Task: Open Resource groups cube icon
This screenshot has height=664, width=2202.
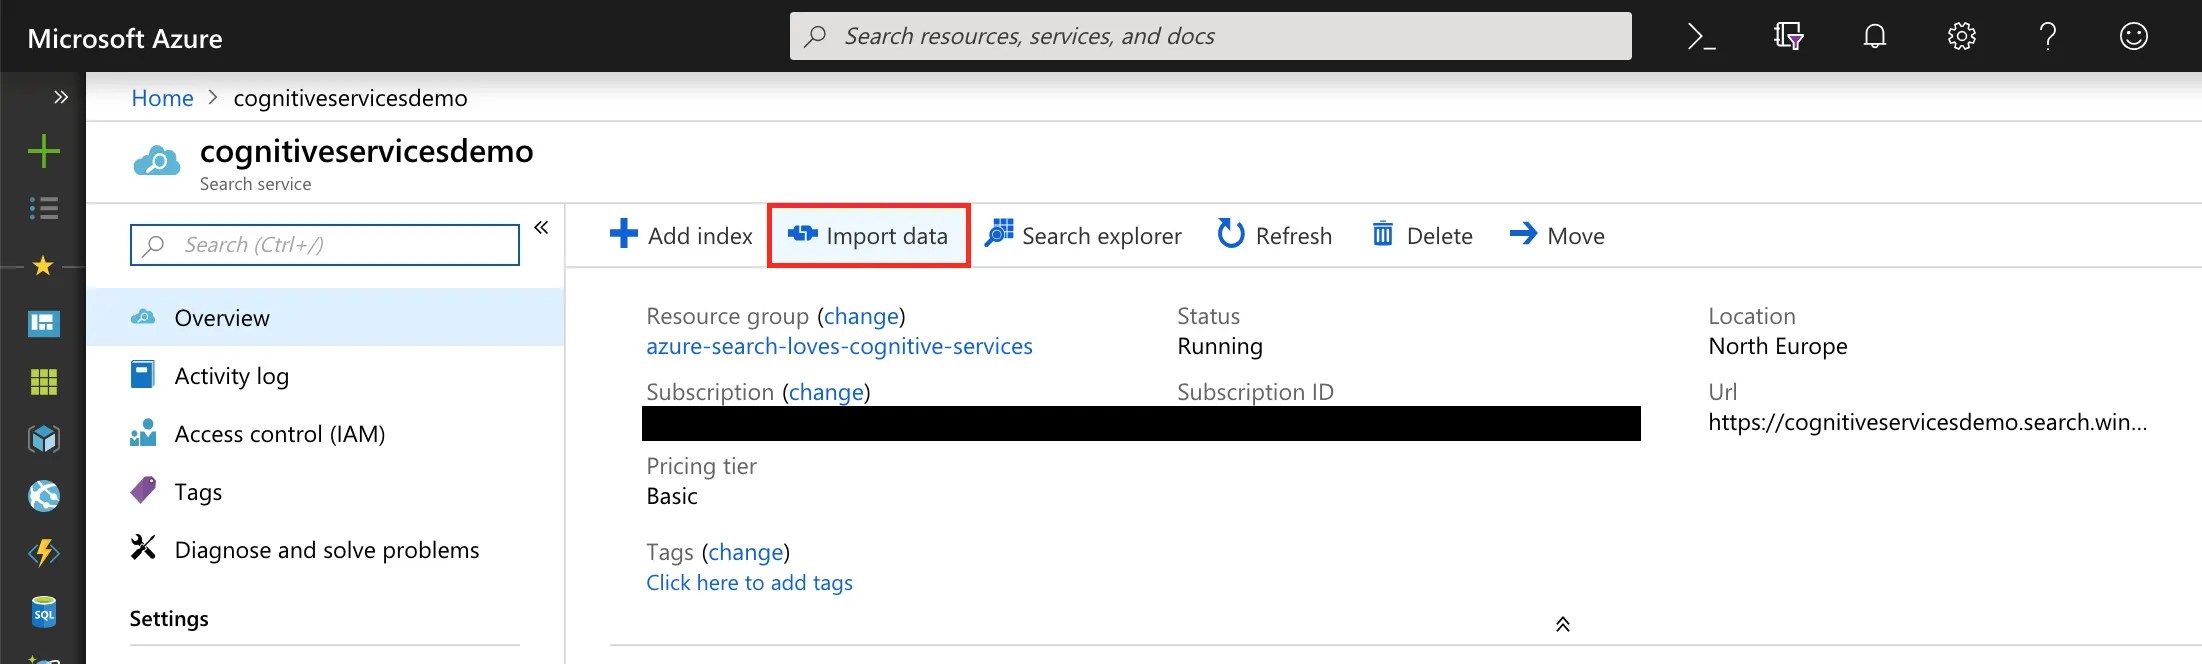Action: point(43,439)
